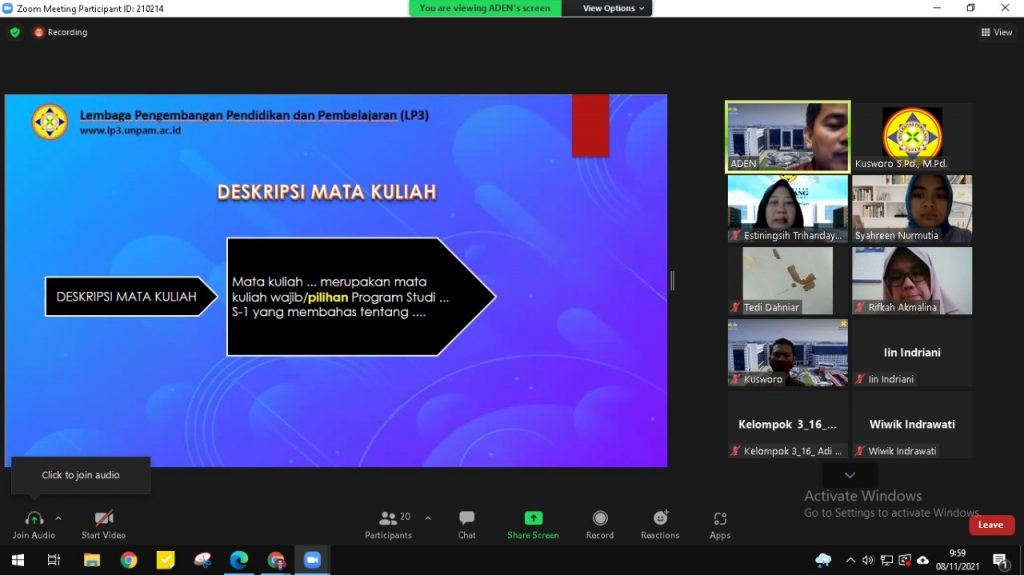Open the View Options dropdown
Screen dimensions: 1024x575
(613, 8)
